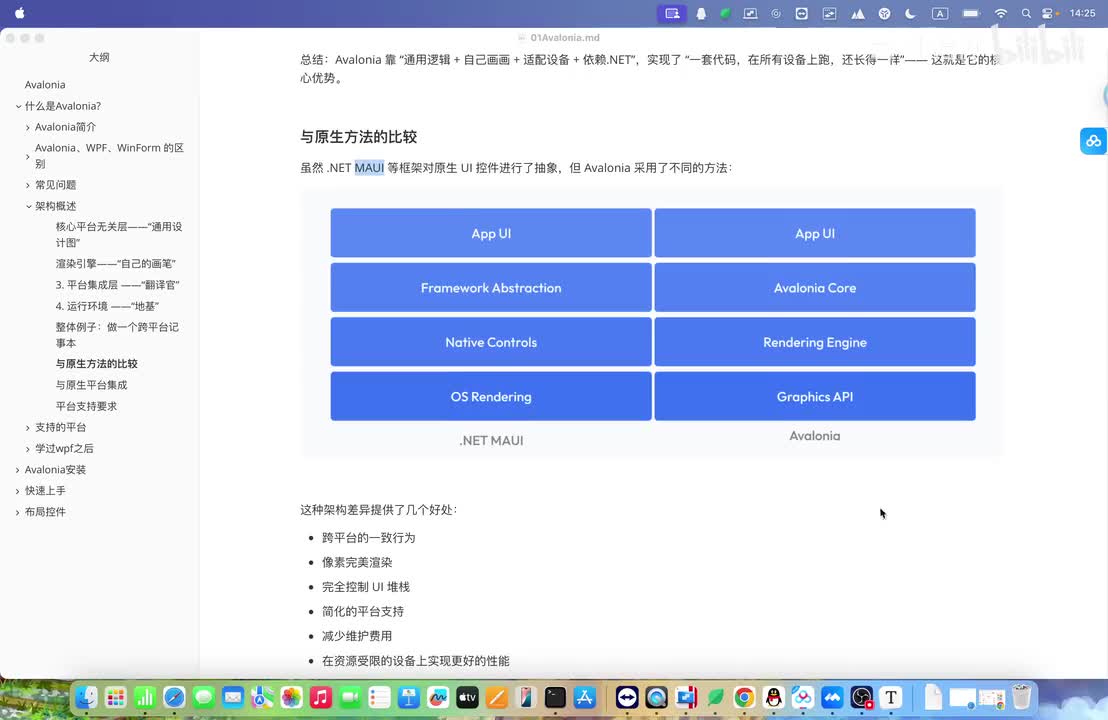This screenshot has height=720, width=1108.
Task: Open the QQ penguin menu bar icon
Action: pos(701,13)
